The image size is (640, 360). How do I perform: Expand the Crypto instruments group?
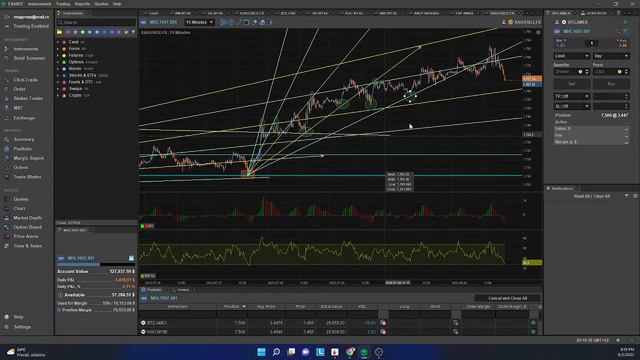coord(58,96)
